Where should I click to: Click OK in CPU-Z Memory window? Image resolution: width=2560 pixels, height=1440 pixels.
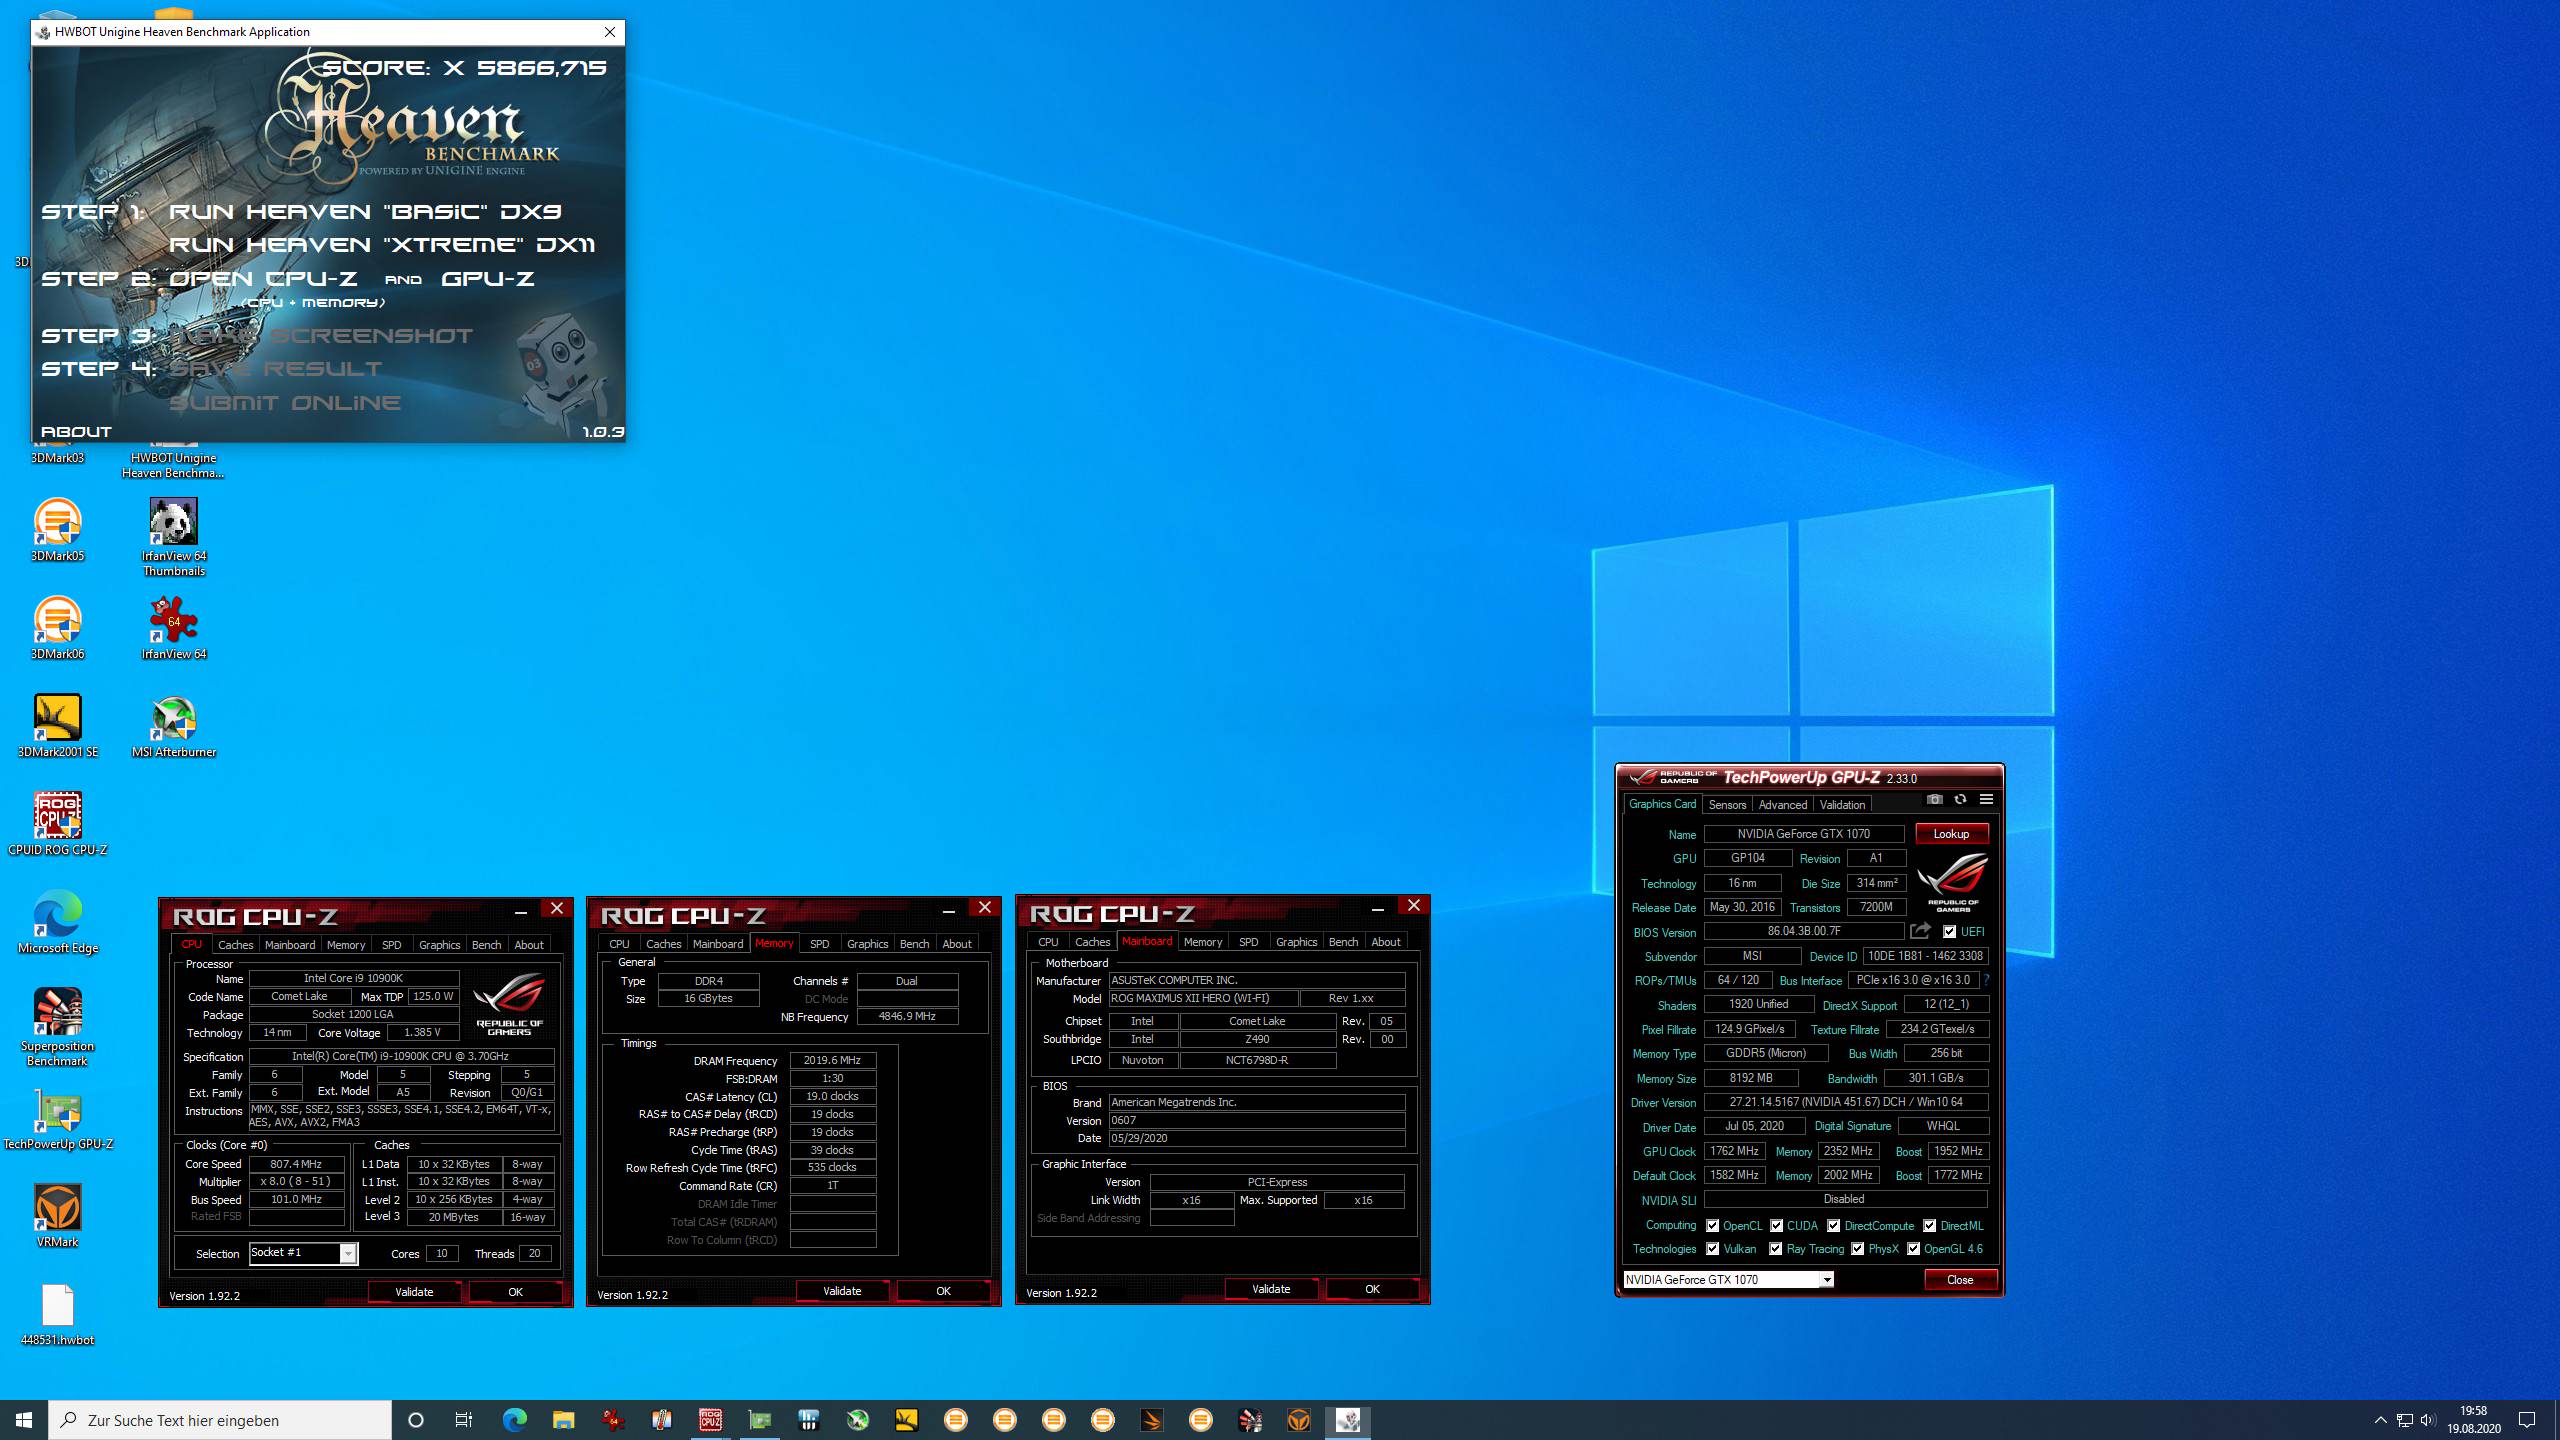pos(943,1291)
